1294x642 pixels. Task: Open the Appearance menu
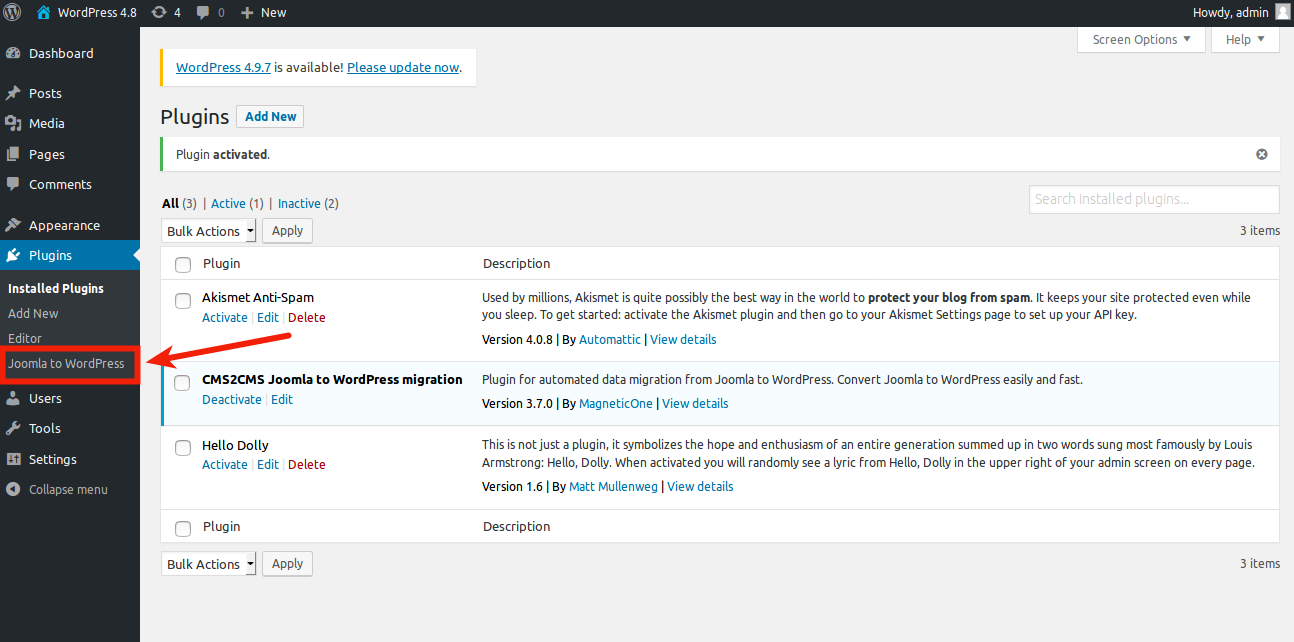click(70, 225)
